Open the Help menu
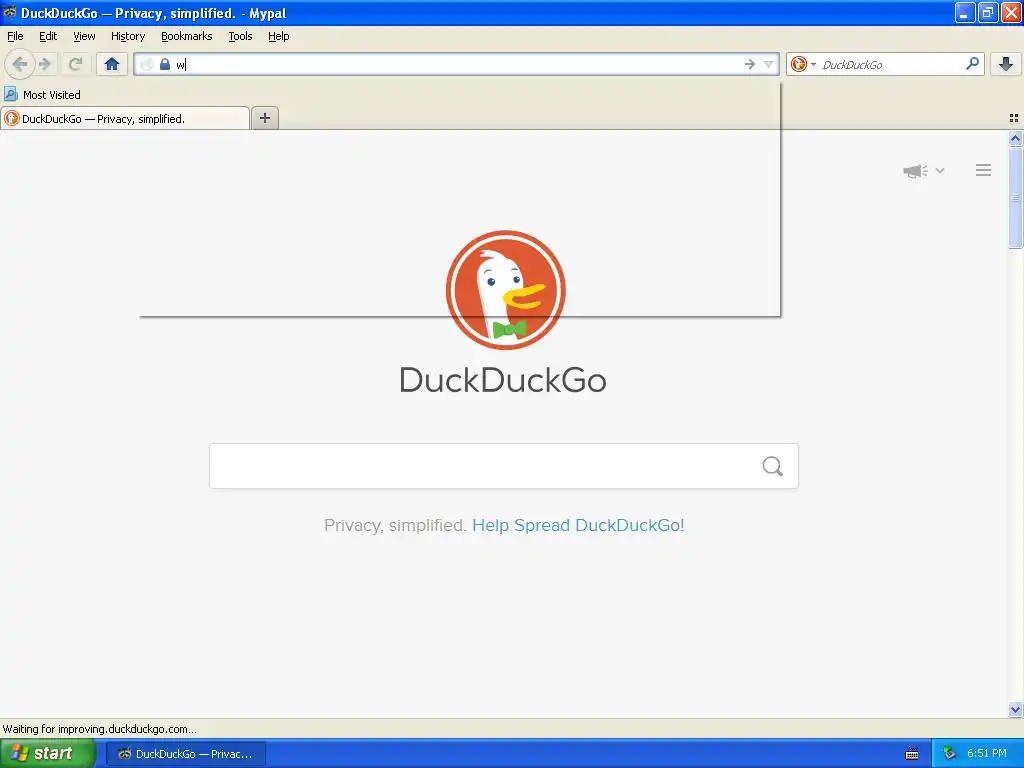Viewport: 1024px width, 768px height. (x=279, y=36)
